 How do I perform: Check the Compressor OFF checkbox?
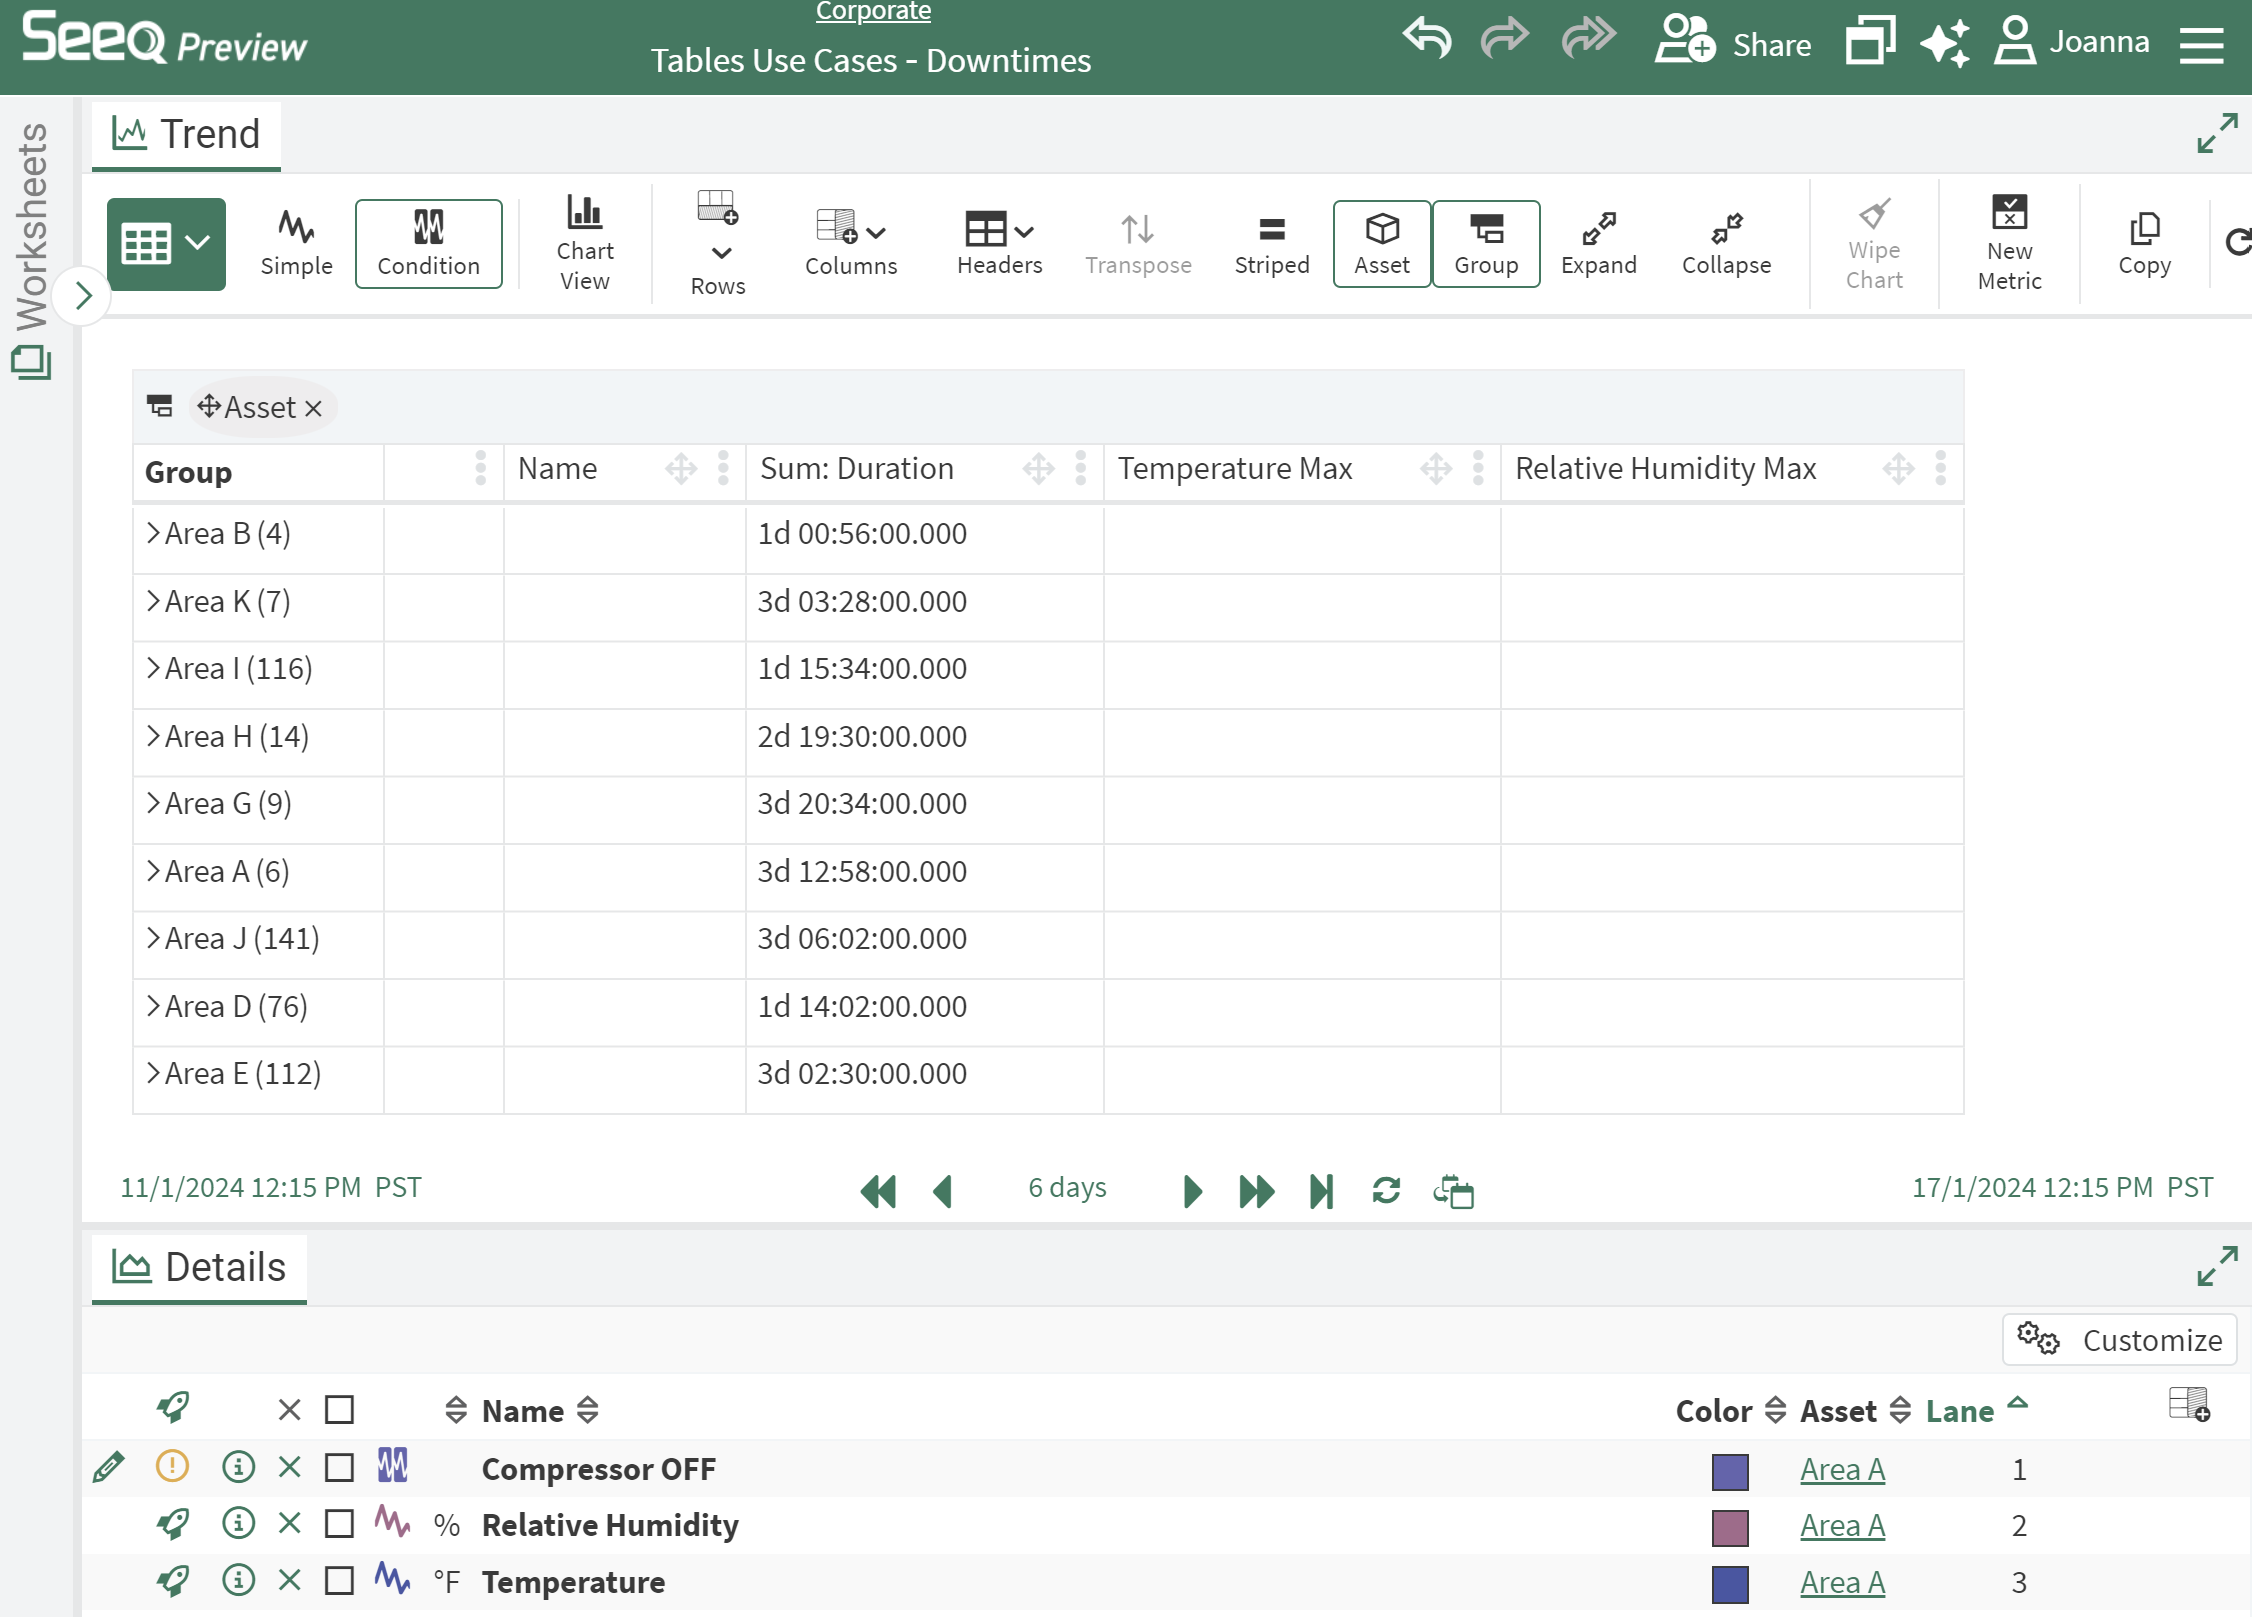340,1467
